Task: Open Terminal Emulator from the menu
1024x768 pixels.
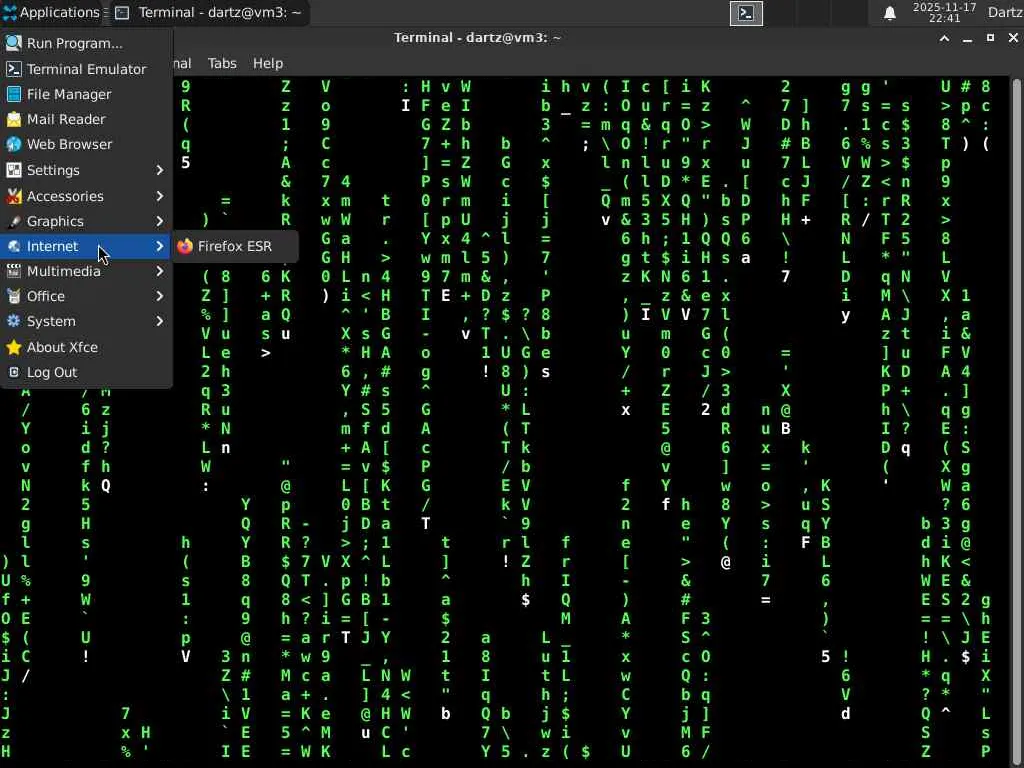Action: tap(86, 69)
